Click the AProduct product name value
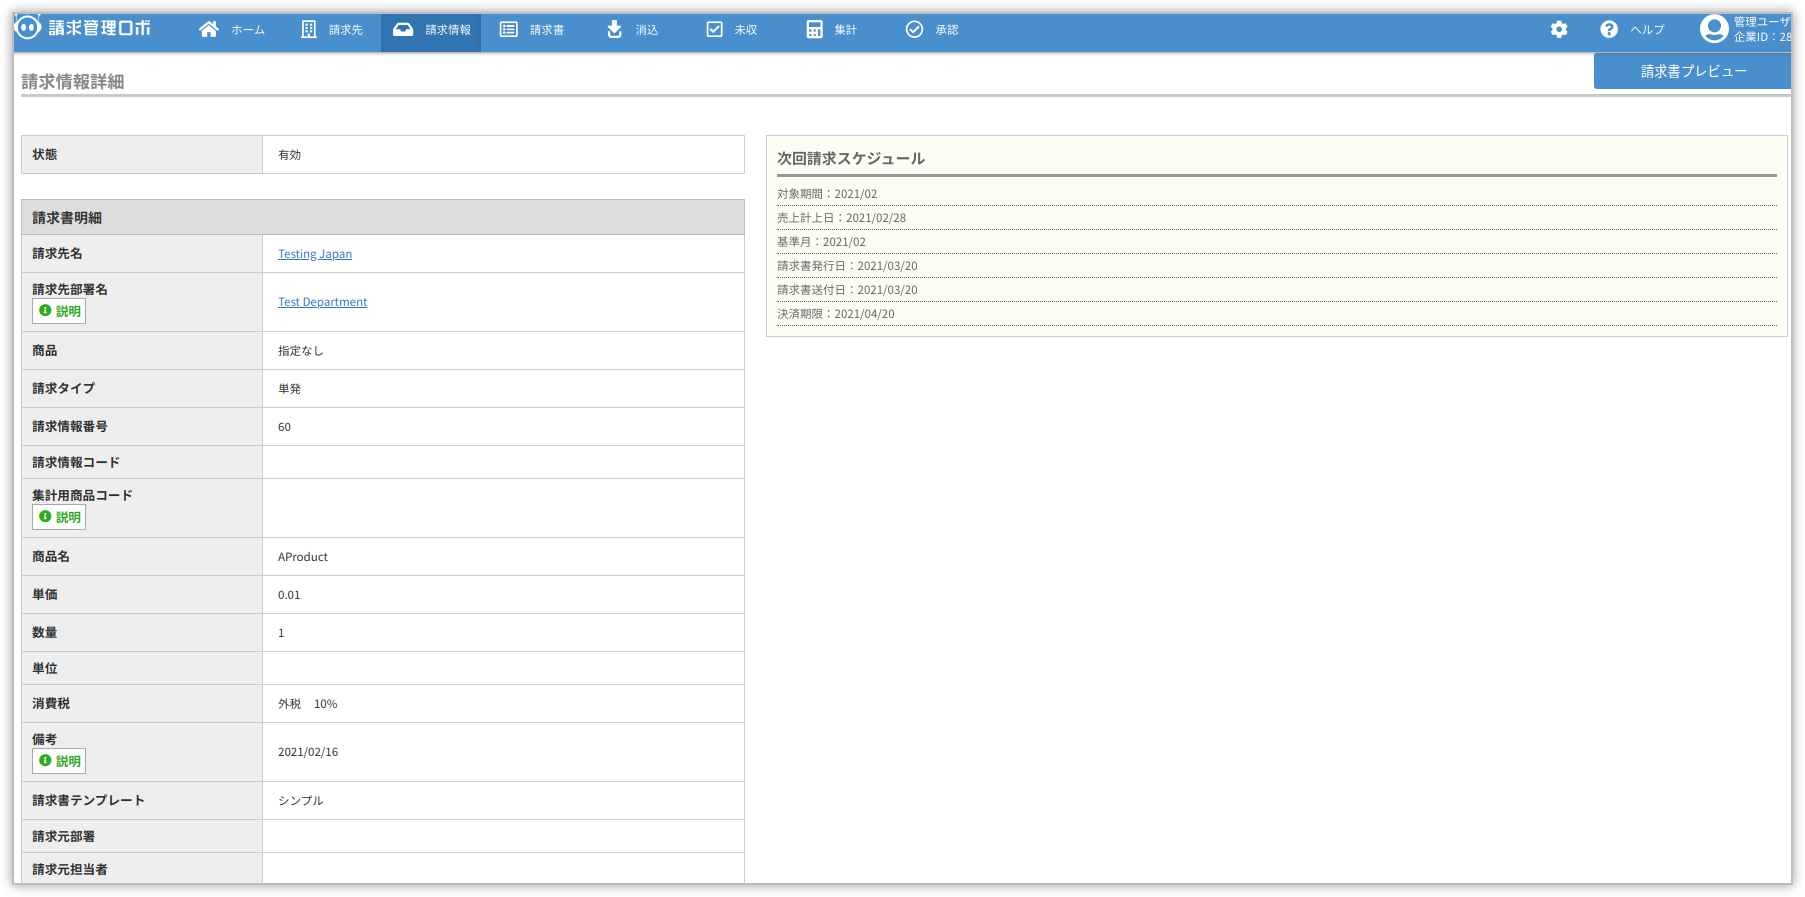The image size is (1805, 897). [303, 557]
